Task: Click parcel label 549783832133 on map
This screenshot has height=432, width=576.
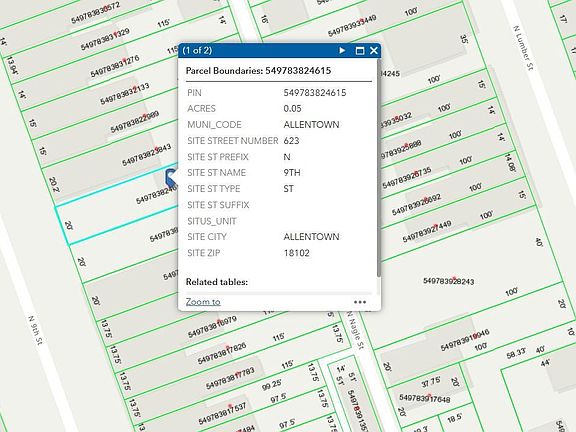Action: pyautogui.click(x=125, y=94)
